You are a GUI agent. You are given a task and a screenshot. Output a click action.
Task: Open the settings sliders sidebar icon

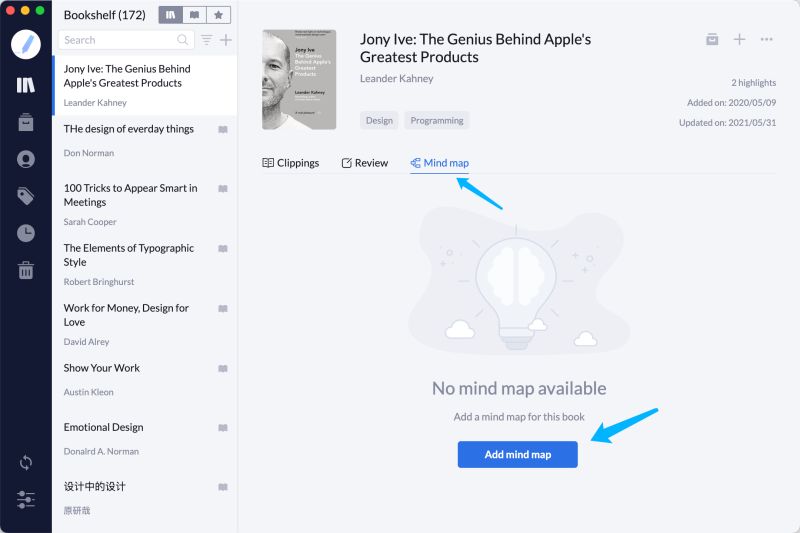[x=26, y=499]
